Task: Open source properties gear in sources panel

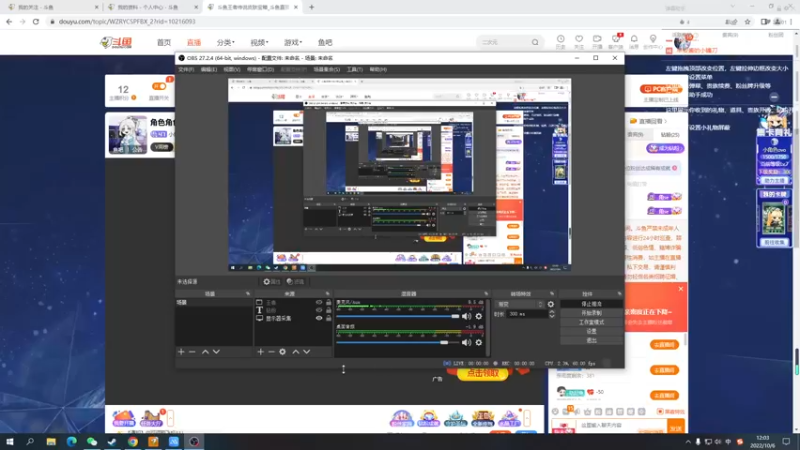Action: pos(282,352)
